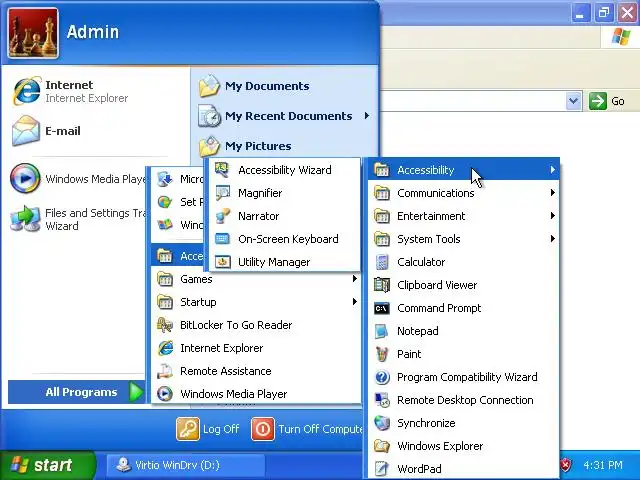Click the Program Compatibility Wizard label

467,377
